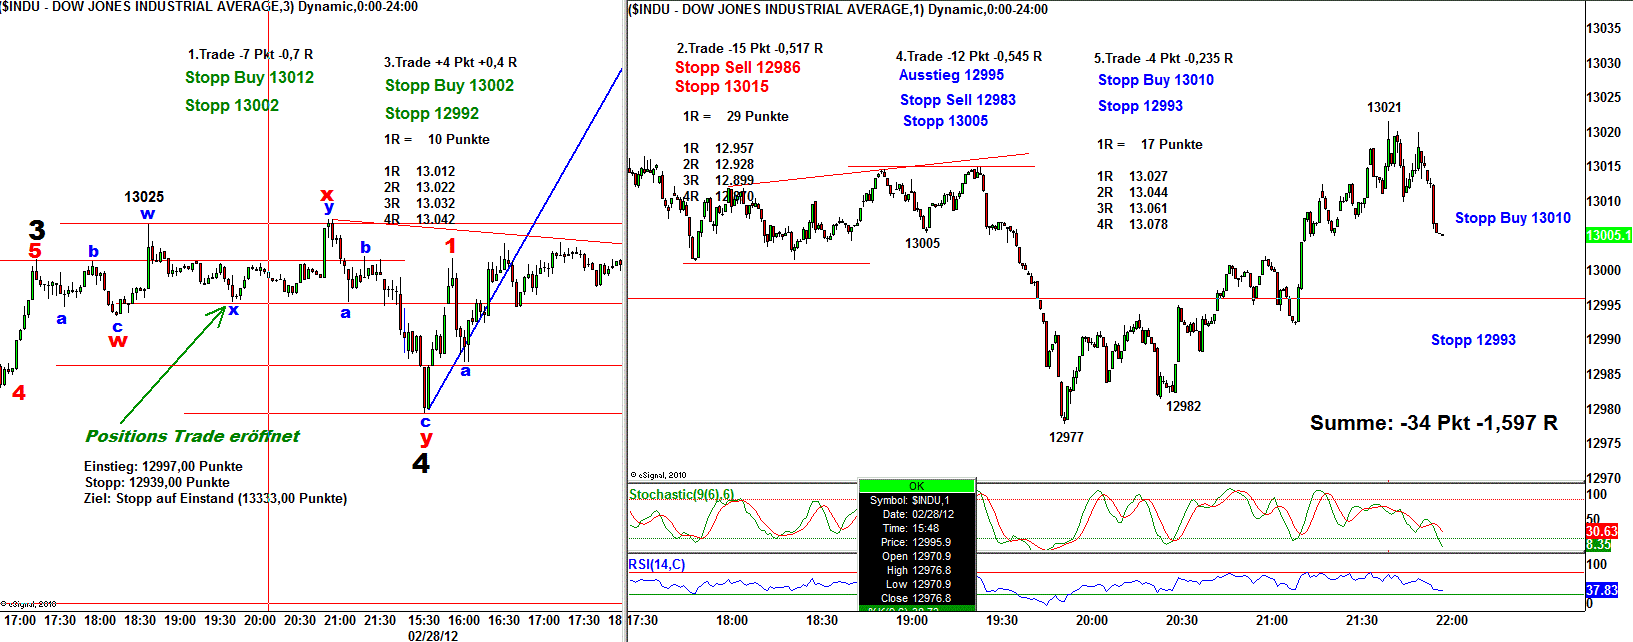This screenshot has width=1633, height=642.
Task: Click the green current price tag 13005.1
Action: (x=1608, y=235)
